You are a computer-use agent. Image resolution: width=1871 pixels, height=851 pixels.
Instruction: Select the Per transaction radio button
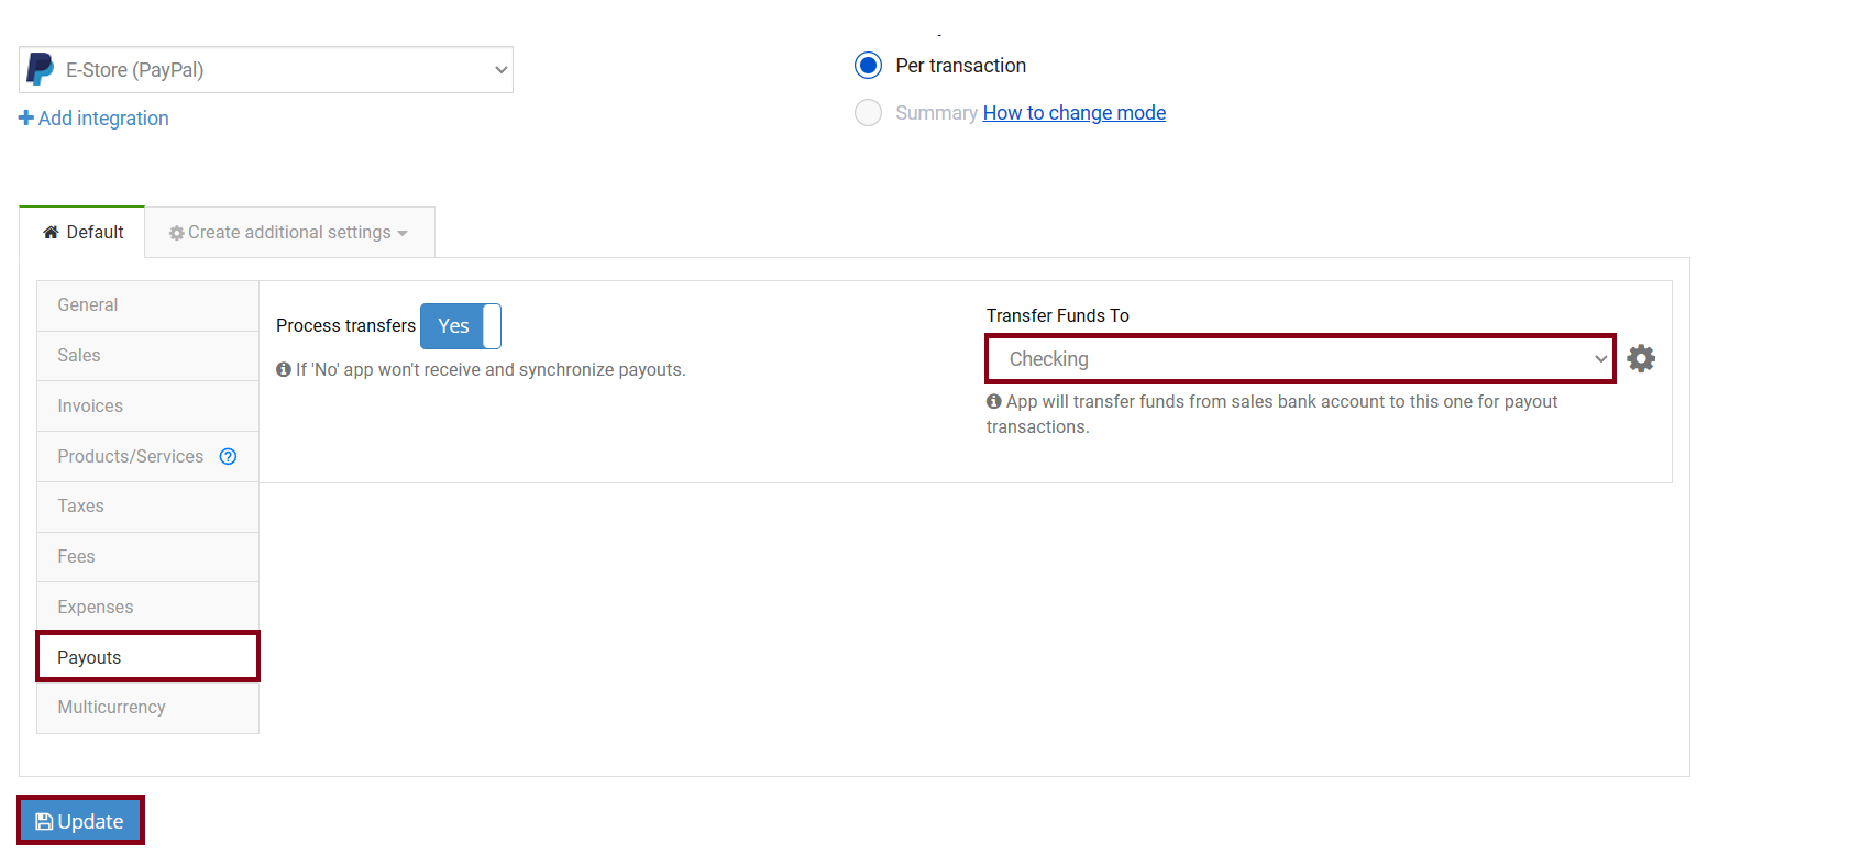coord(868,65)
